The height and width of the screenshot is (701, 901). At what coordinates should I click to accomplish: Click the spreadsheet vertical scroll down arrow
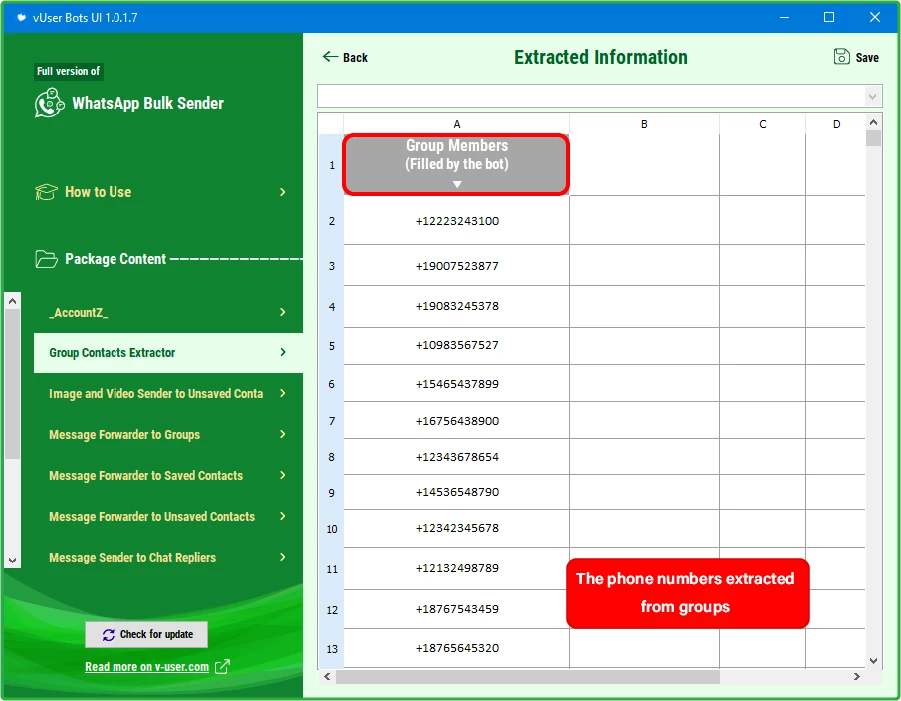tap(873, 661)
